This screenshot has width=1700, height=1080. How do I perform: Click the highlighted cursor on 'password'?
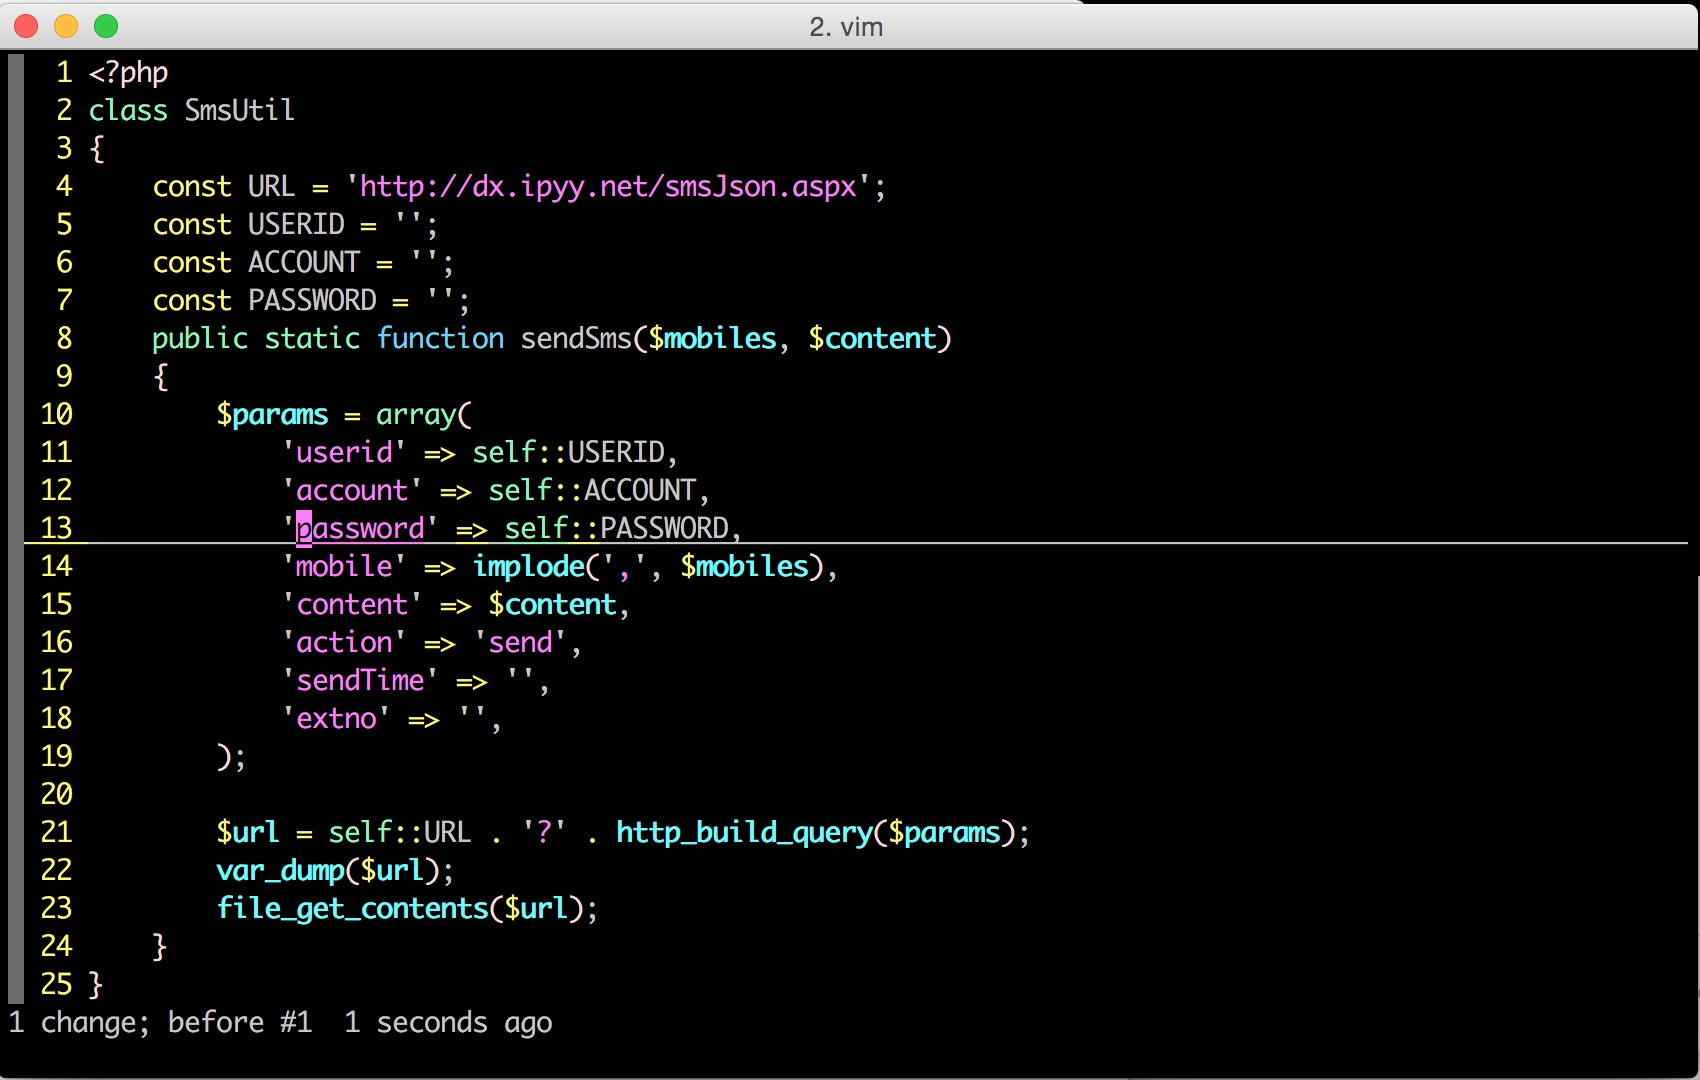point(304,528)
